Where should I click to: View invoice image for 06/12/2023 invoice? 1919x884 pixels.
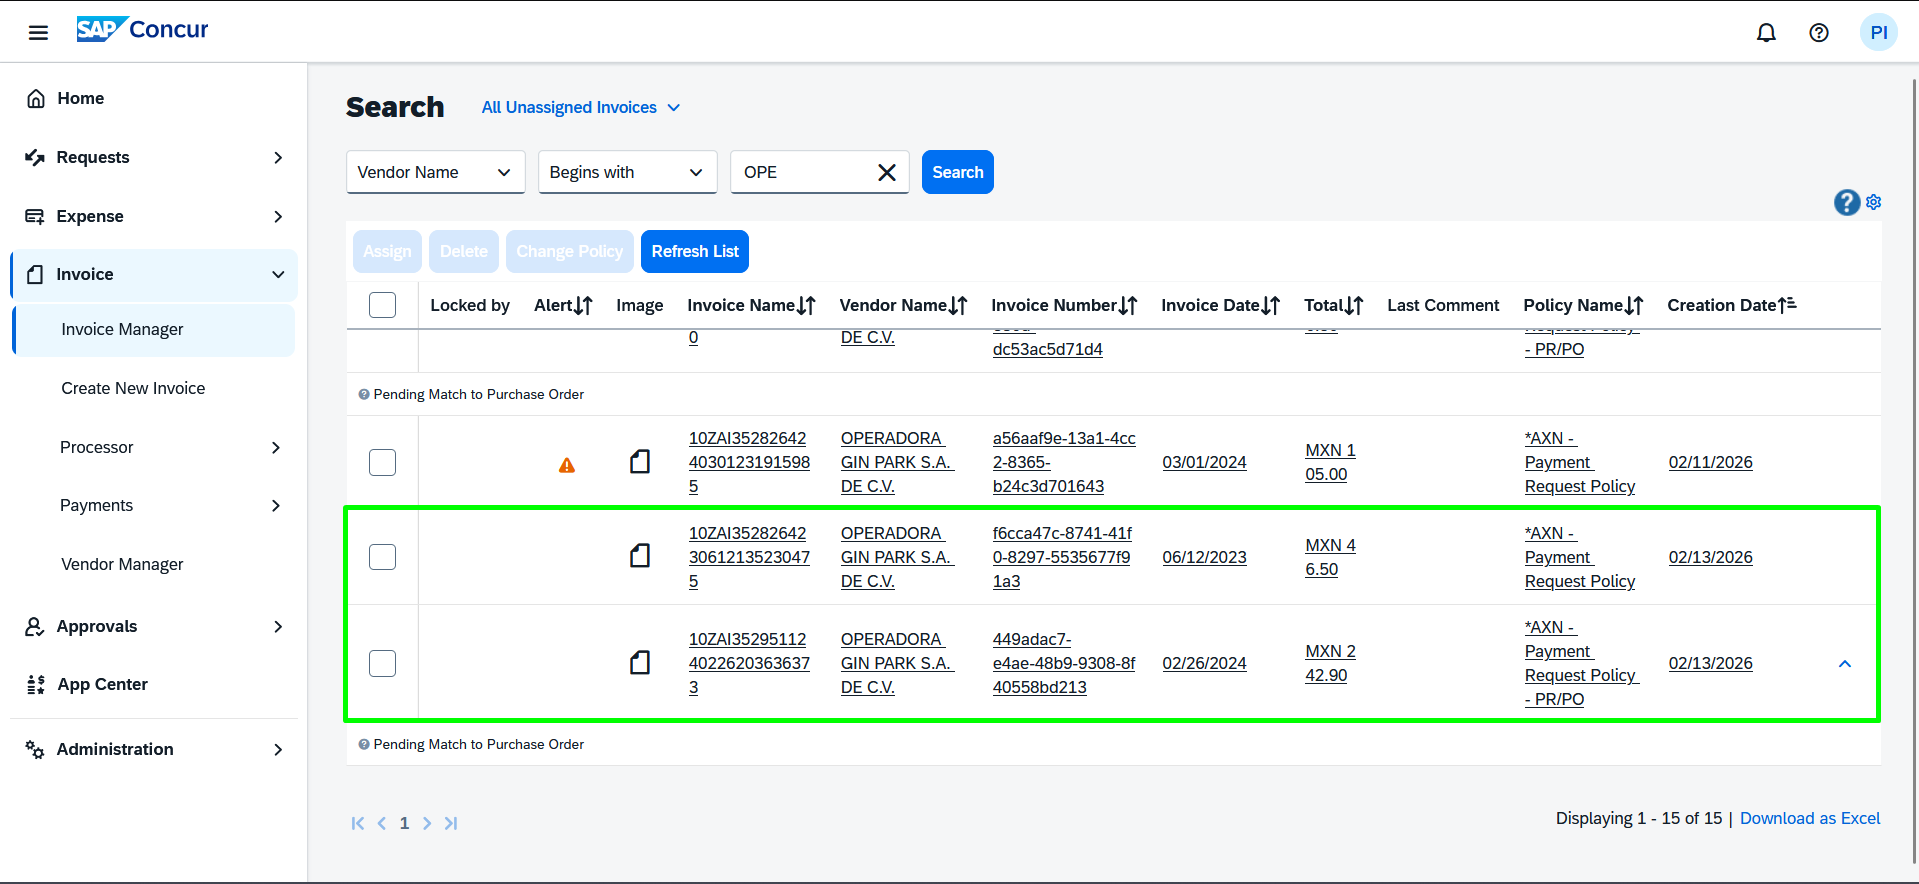click(640, 556)
